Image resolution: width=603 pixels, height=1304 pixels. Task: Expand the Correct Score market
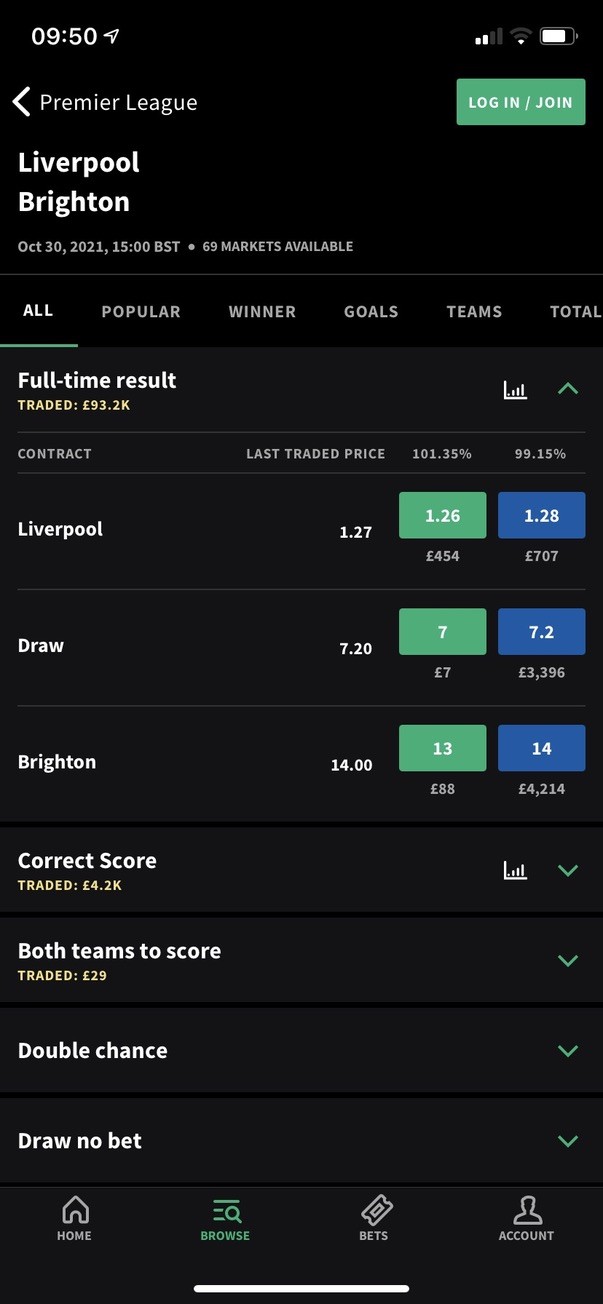pos(567,870)
